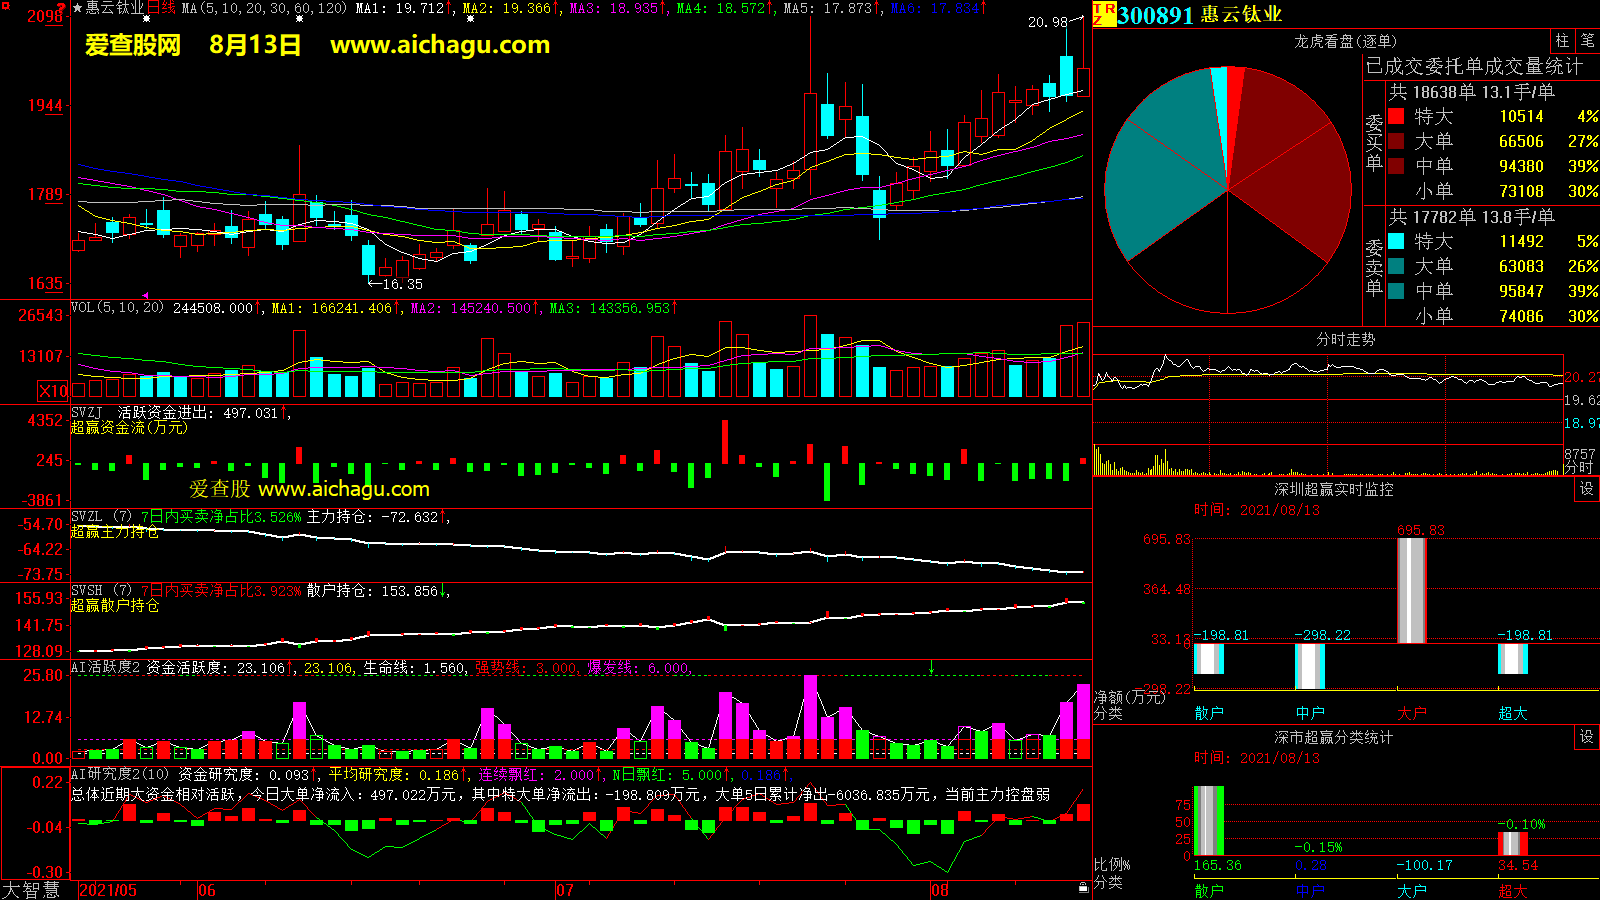The image size is (1600, 900).
Task: Click the 08 month marker on the timeline
Action: point(939,890)
